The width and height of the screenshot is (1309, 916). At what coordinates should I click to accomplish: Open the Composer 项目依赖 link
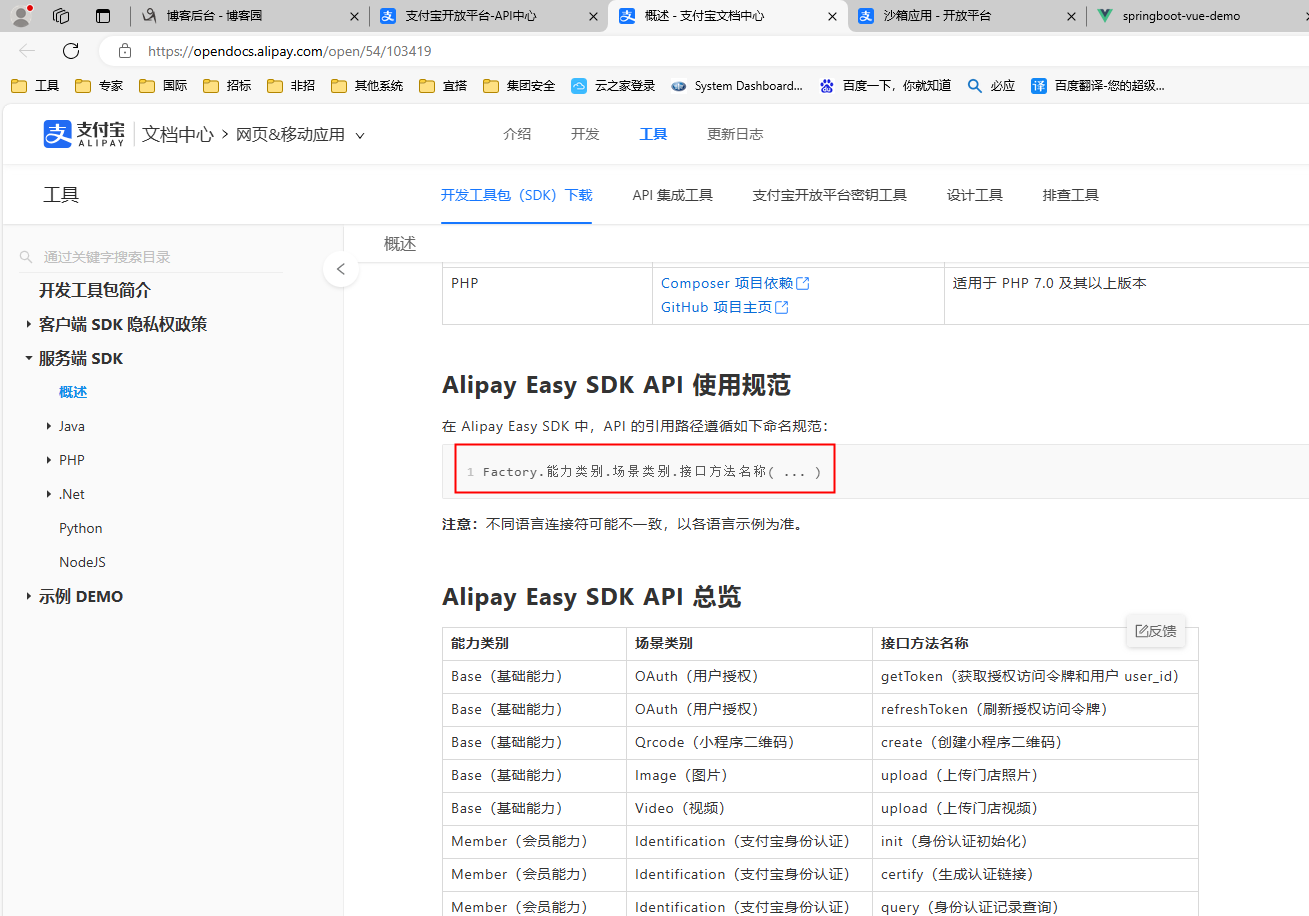pos(727,284)
